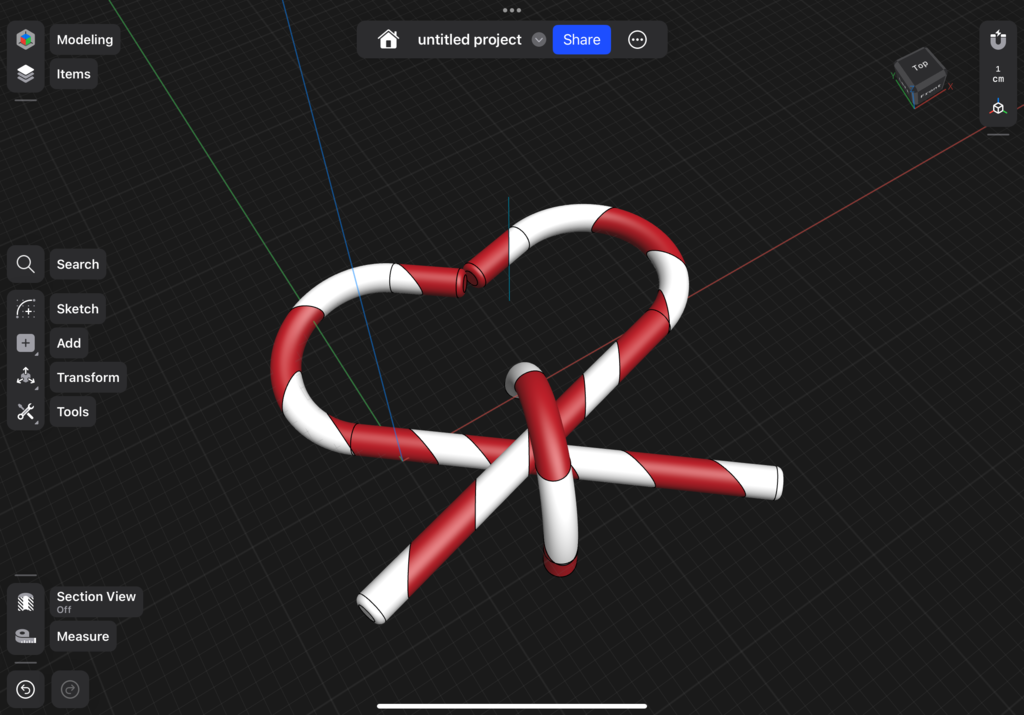Change the 1 cm grid snap value

pyautogui.click(x=998, y=74)
